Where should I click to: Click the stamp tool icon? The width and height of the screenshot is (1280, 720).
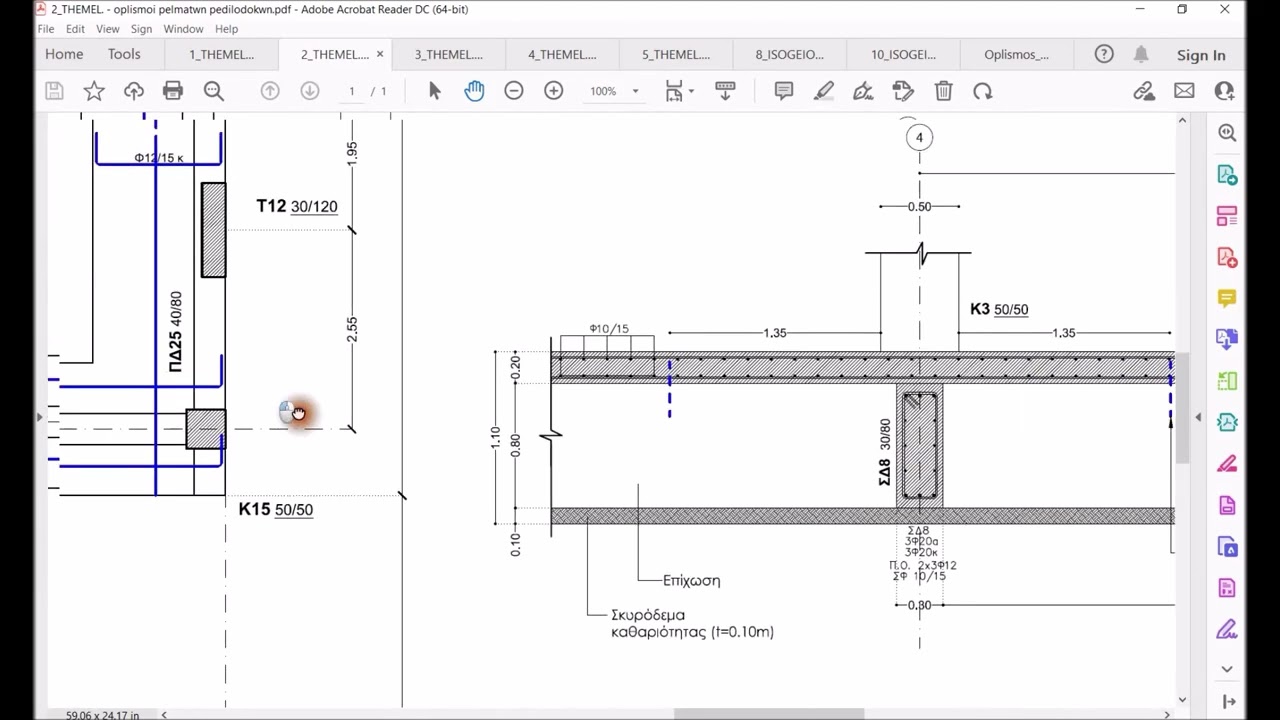[x=903, y=91]
